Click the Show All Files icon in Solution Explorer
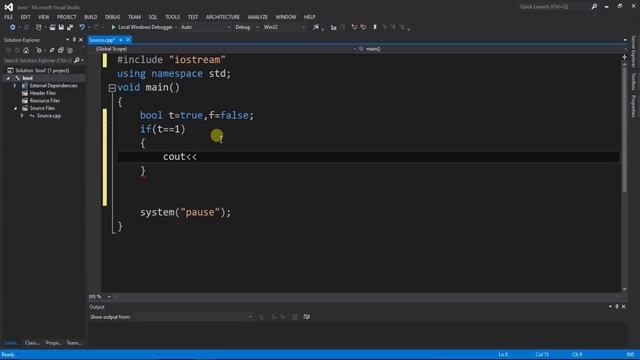Viewport: 640px width, 360px height. [70, 50]
